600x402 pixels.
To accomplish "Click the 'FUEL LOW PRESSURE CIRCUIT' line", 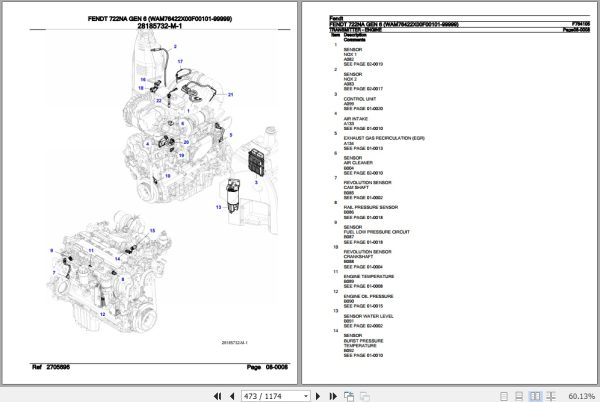I will click(377, 232).
